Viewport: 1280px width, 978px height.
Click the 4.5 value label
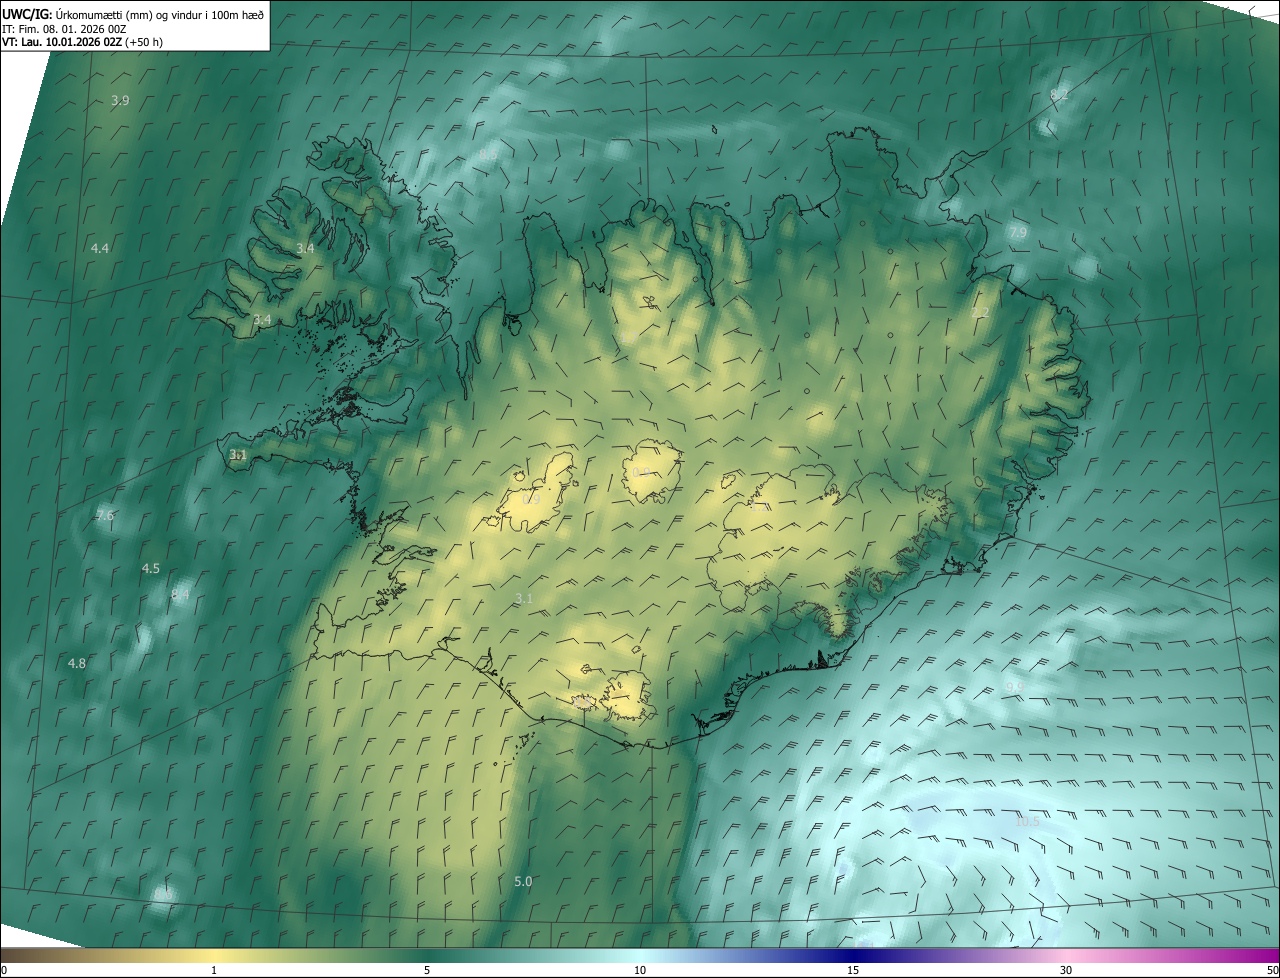[150, 568]
